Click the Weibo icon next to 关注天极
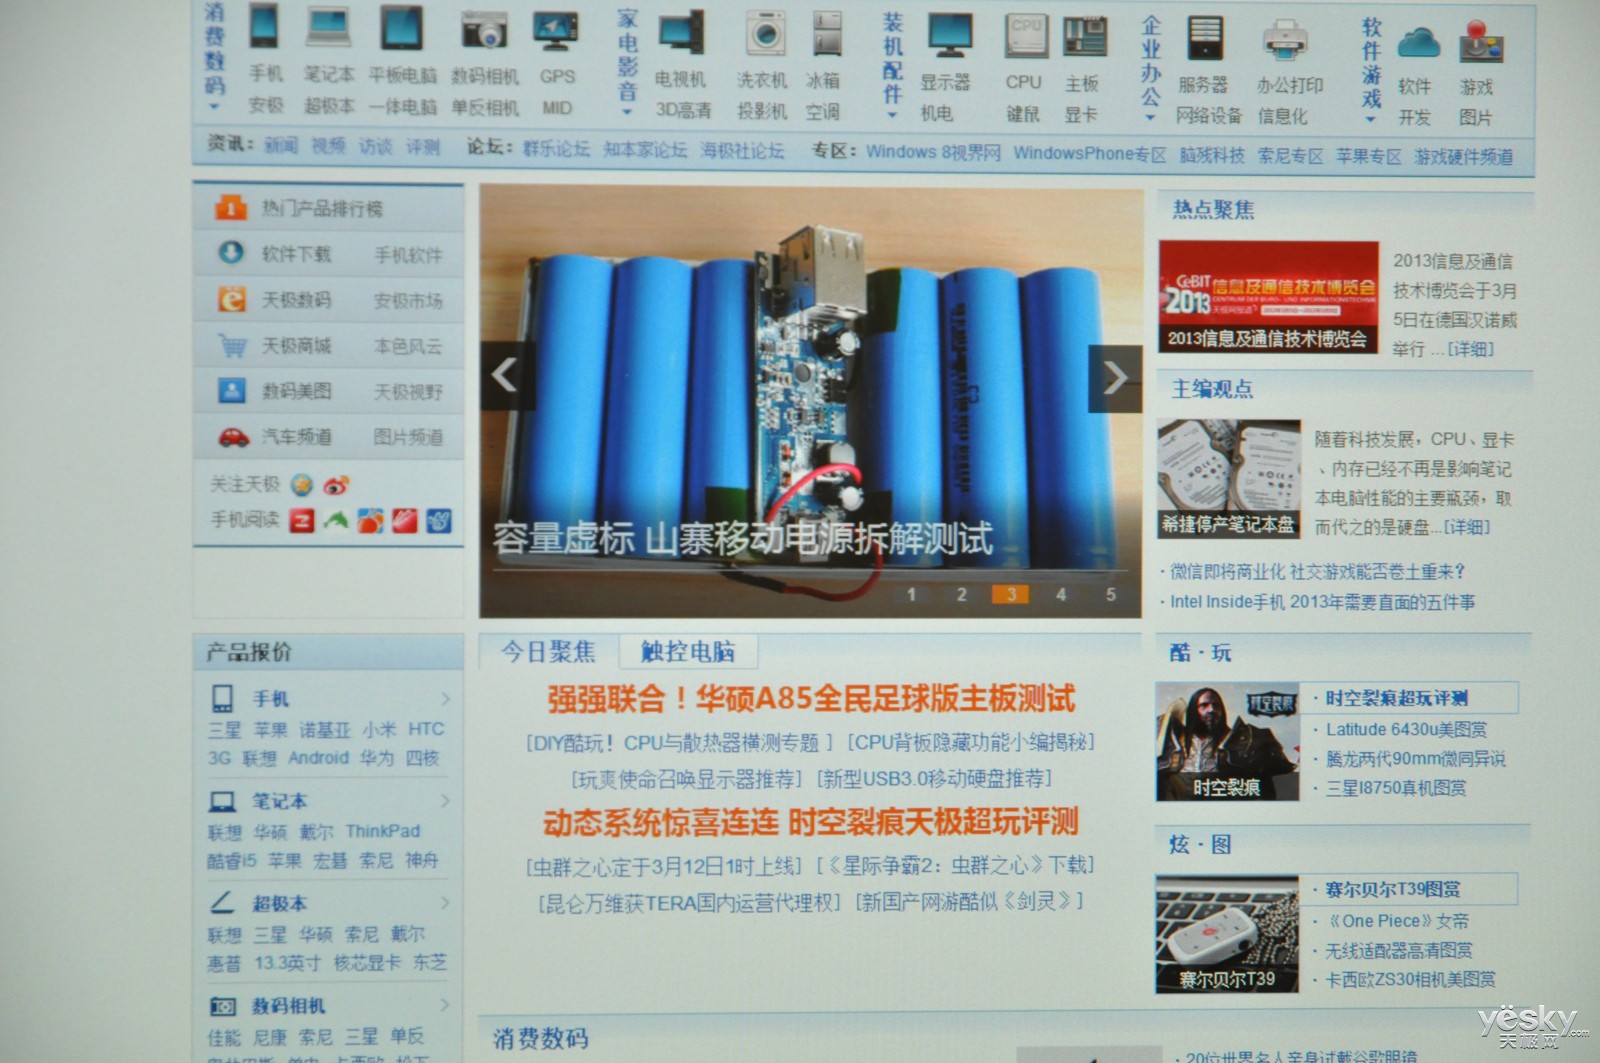The image size is (1600, 1063). pos(336,485)
